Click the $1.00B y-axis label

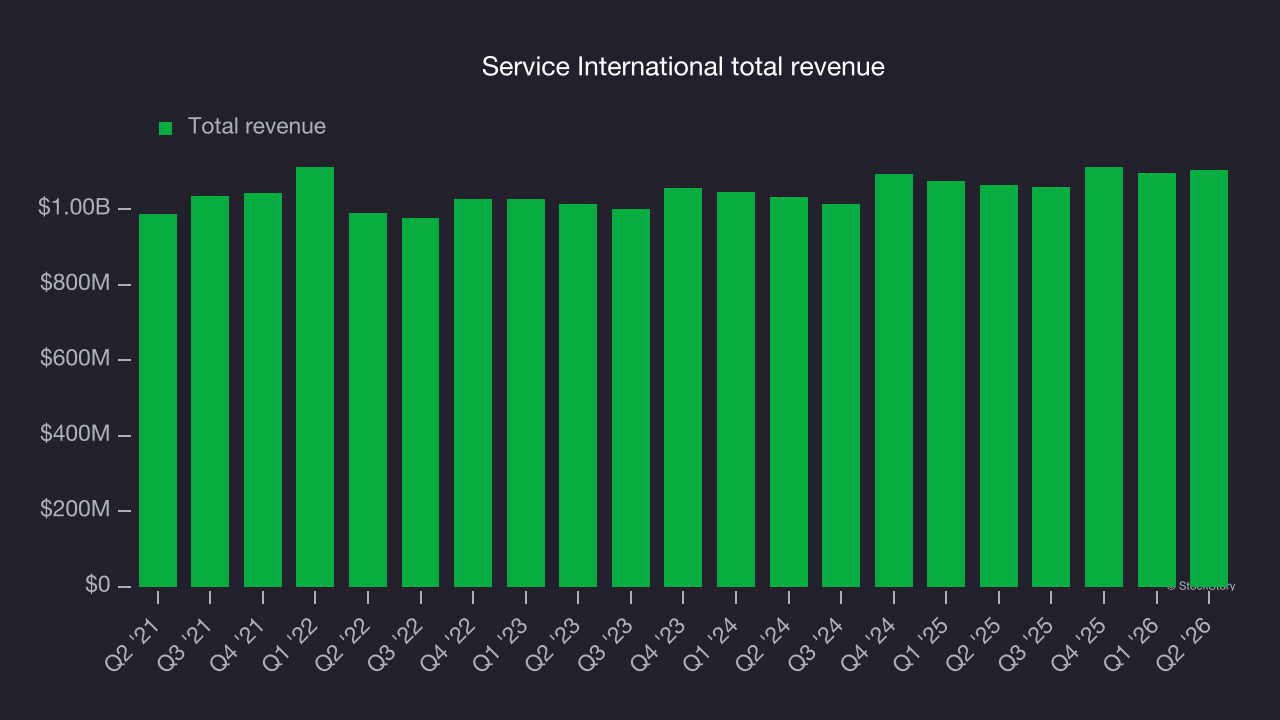point(74,208)
